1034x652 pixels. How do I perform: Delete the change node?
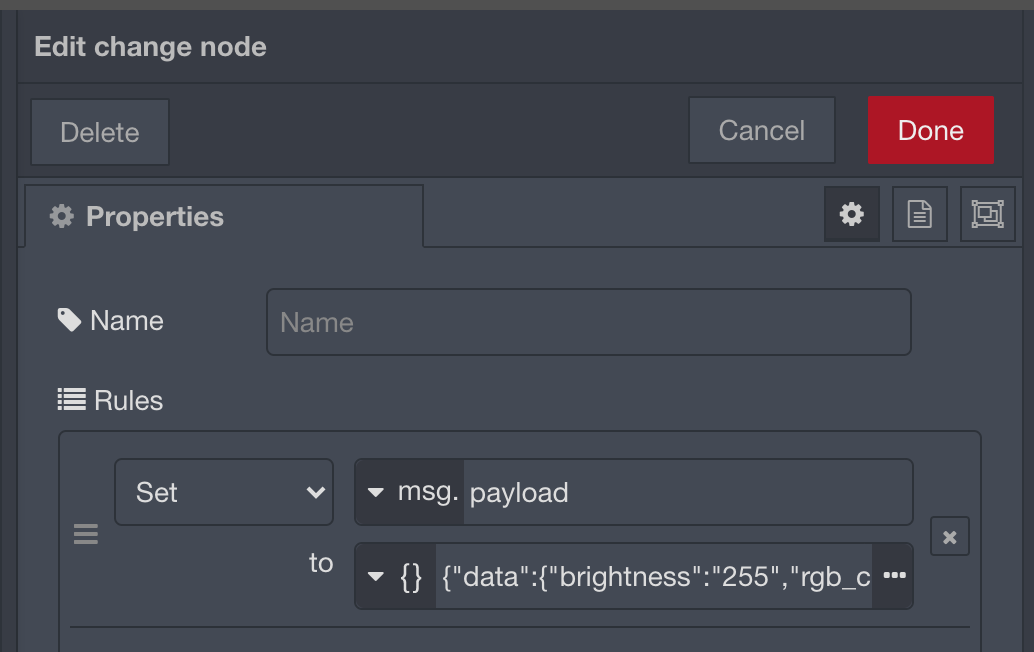point(100,131)
